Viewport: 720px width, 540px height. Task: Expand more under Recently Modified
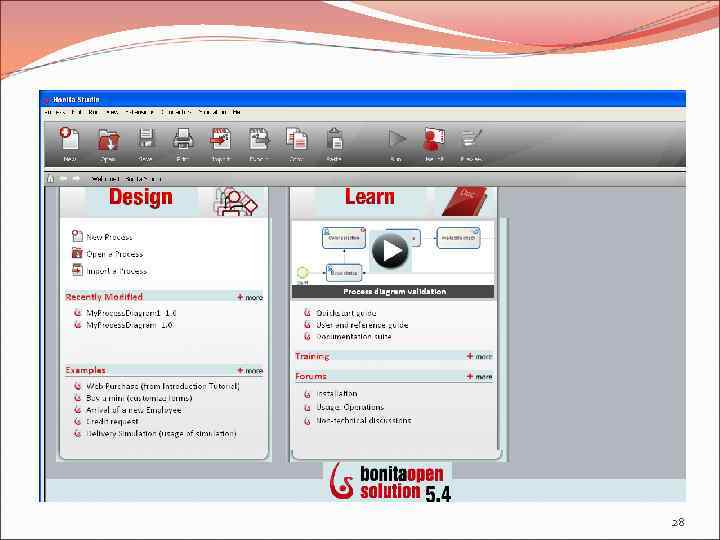click(x=250, y=298)
